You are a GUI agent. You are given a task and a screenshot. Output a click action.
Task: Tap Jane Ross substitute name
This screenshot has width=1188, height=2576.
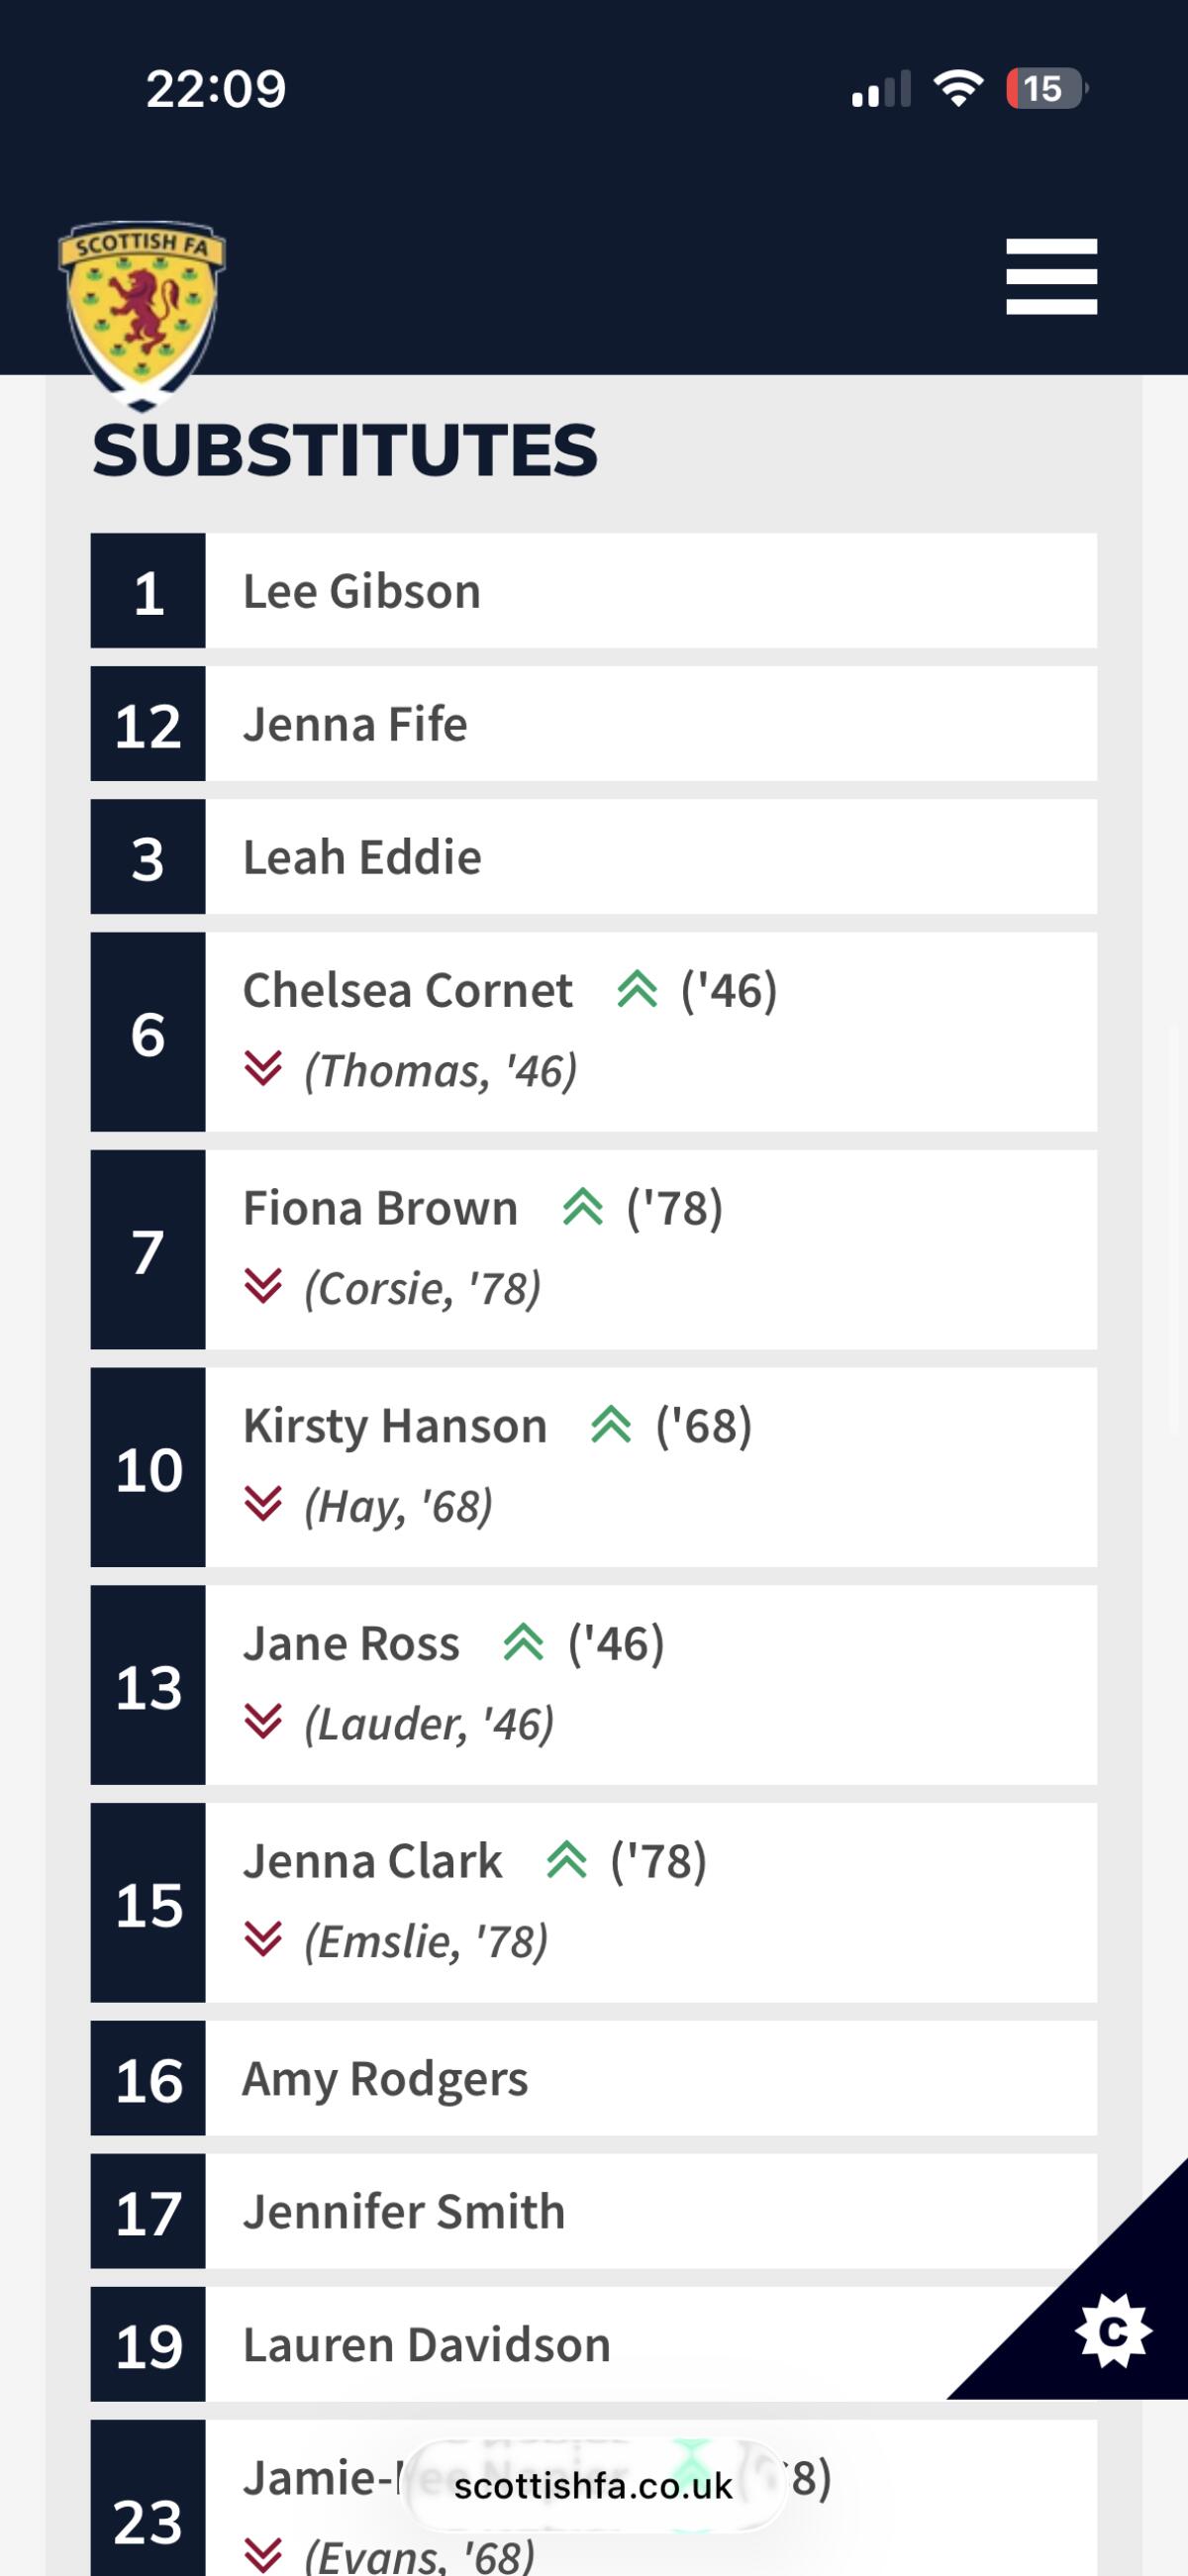point(351,1644)
